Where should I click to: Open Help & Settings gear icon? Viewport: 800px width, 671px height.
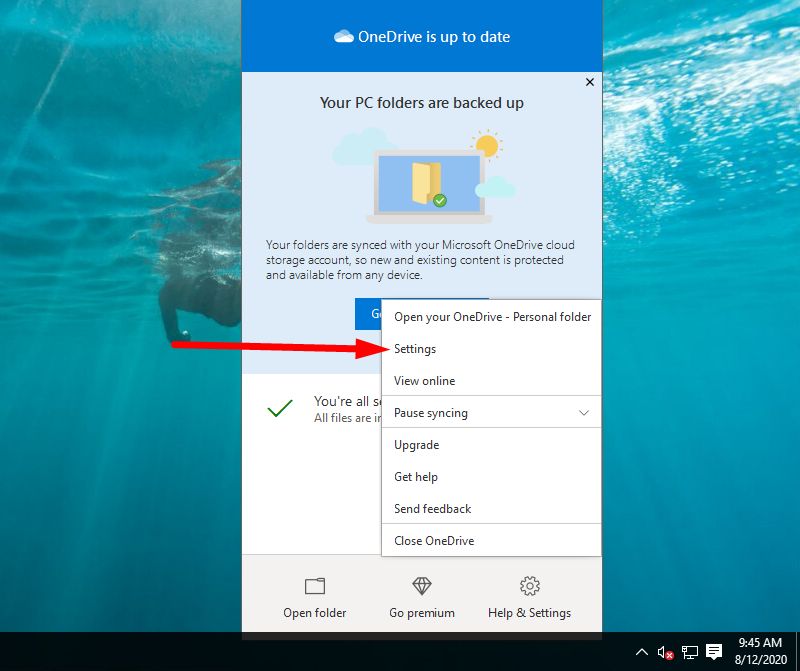click(529, 586)
